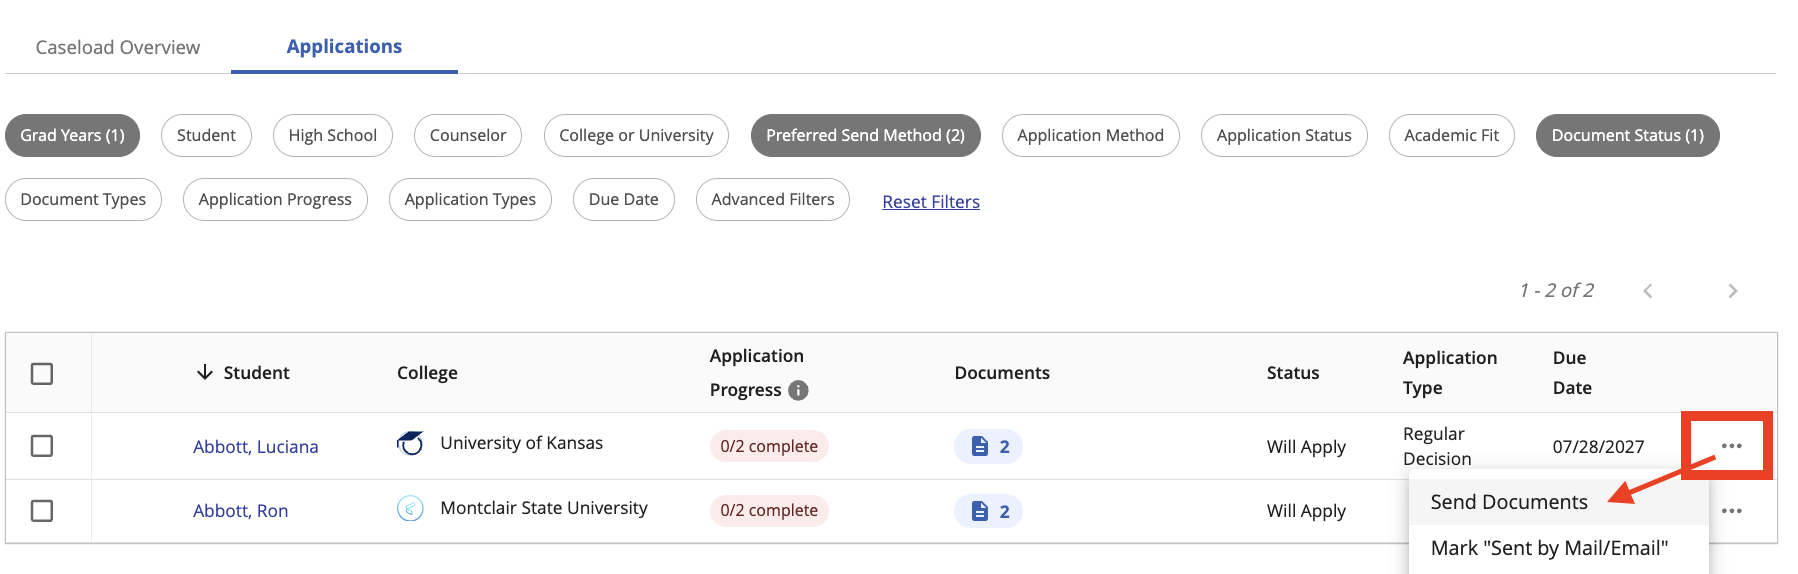The width and height of the screenshot is (1798, 574).
Task: Click the Regular Decision application type cell
Action: click(x=1437, y=446)
